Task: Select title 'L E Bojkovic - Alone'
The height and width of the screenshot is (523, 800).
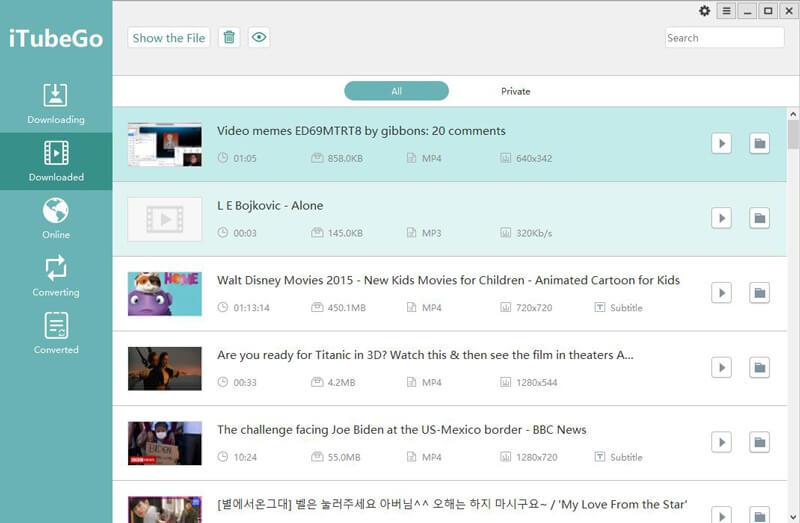Action: click(270, 206)
